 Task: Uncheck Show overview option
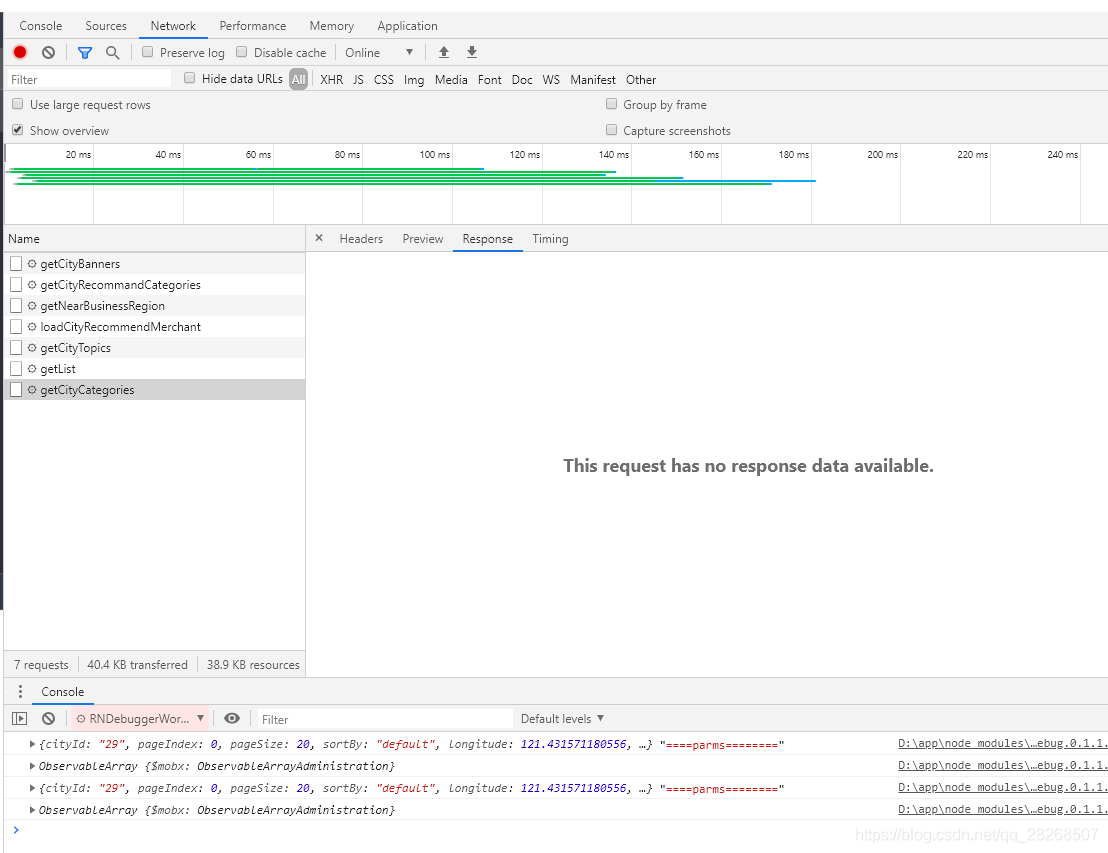tap(18, 130)
